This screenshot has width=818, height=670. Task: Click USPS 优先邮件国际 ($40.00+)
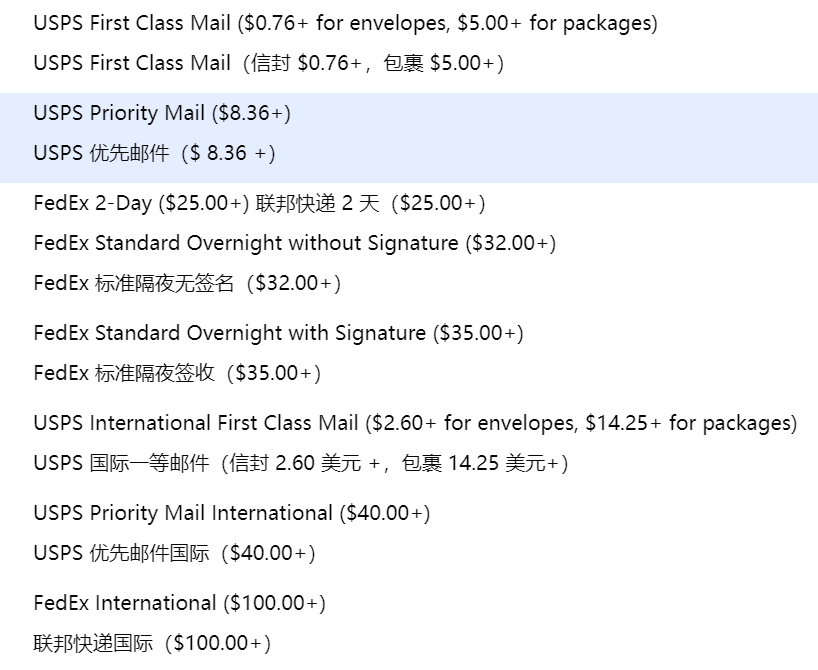point(173,553)
